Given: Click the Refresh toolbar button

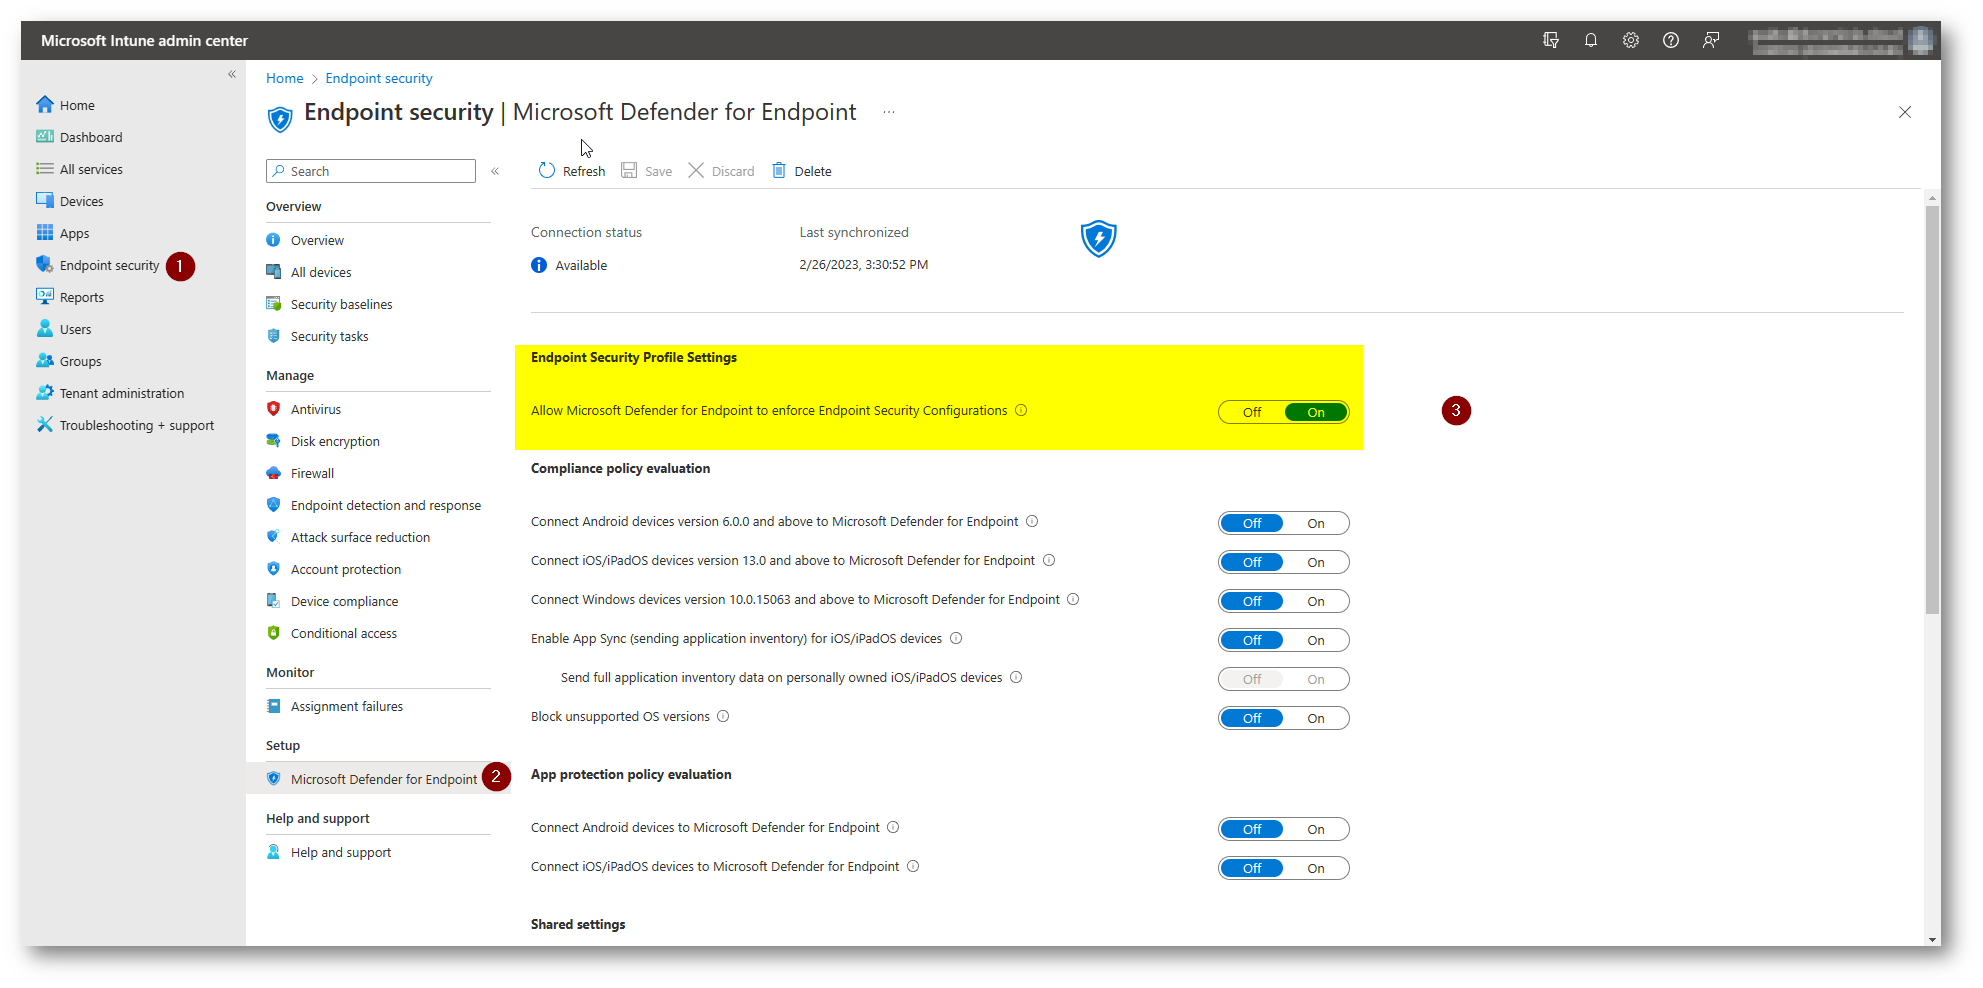Looking at the screenshot, I should click(x=572, y=171).
